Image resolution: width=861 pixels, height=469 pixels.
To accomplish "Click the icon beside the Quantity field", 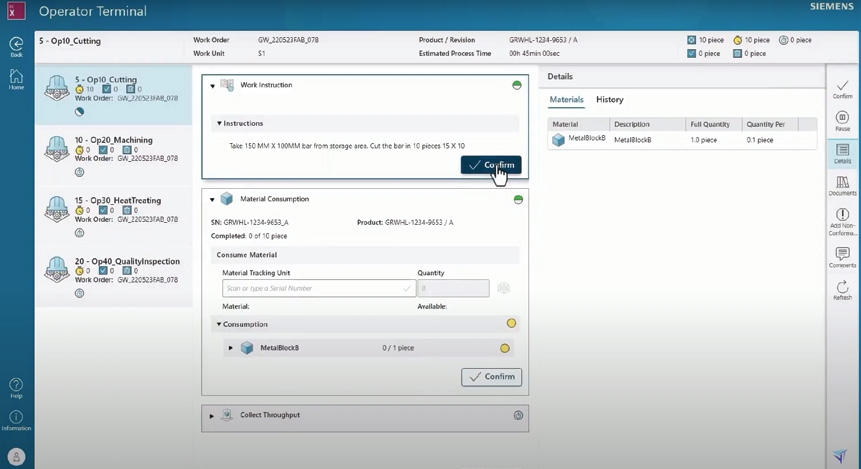I will pyautogui.click(x=504, y=288).
